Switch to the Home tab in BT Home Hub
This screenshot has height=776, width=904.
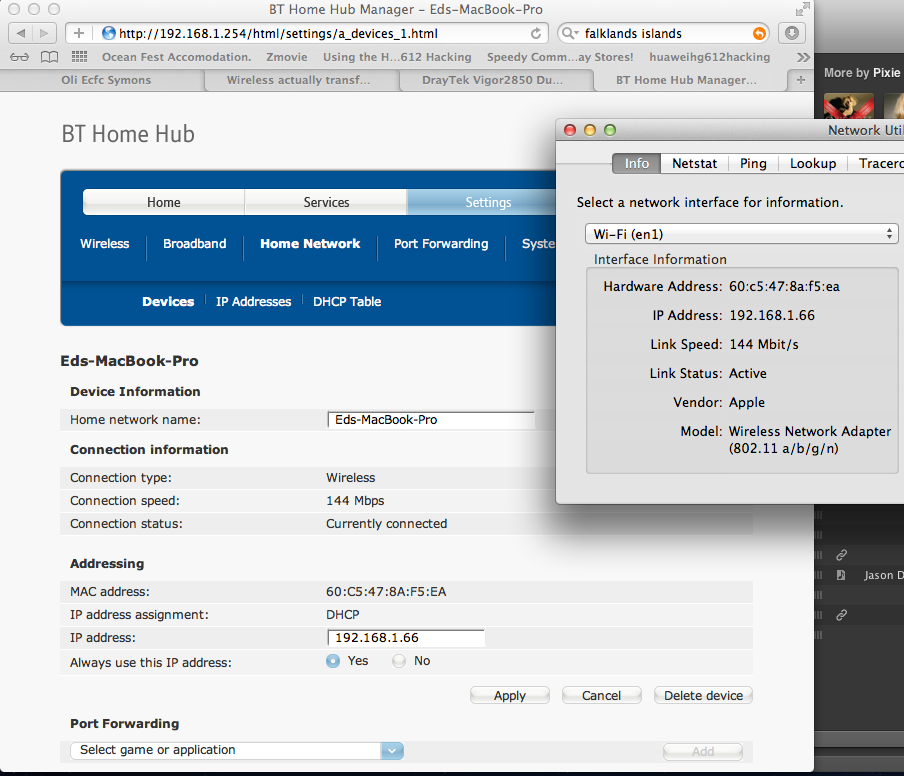click(164, 202)
